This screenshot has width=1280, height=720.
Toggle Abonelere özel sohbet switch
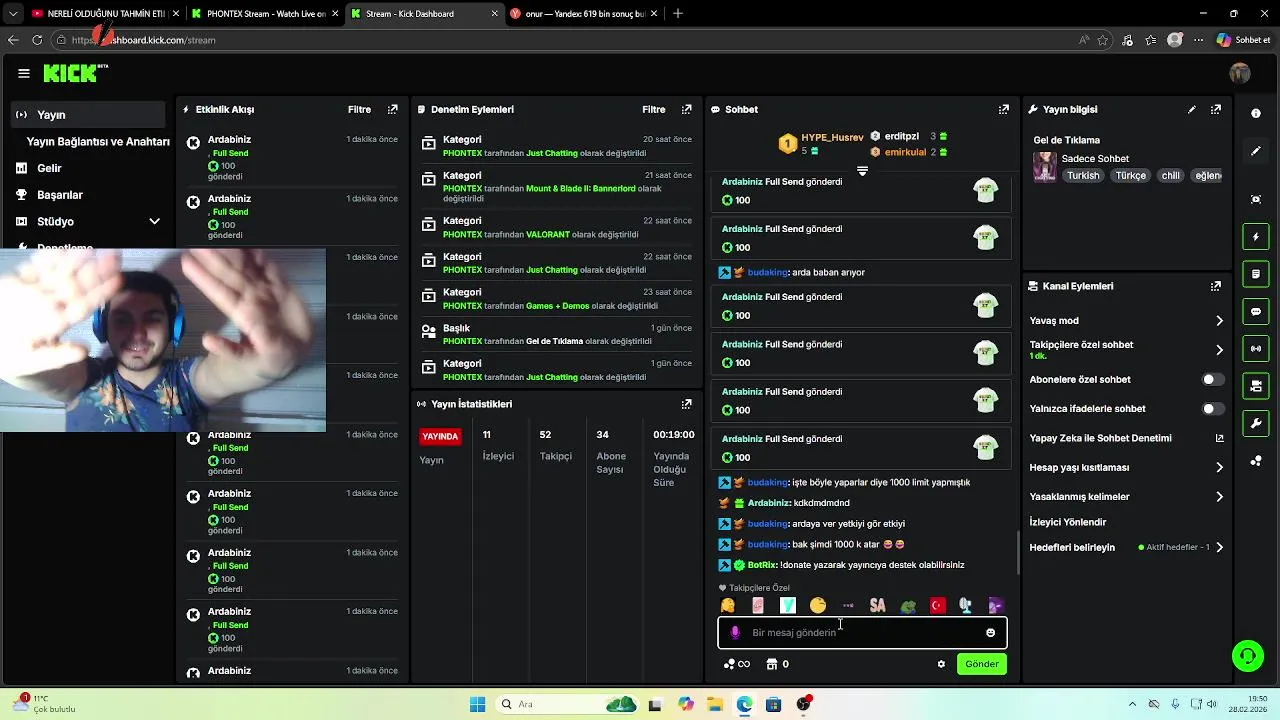coord(1213,380)
